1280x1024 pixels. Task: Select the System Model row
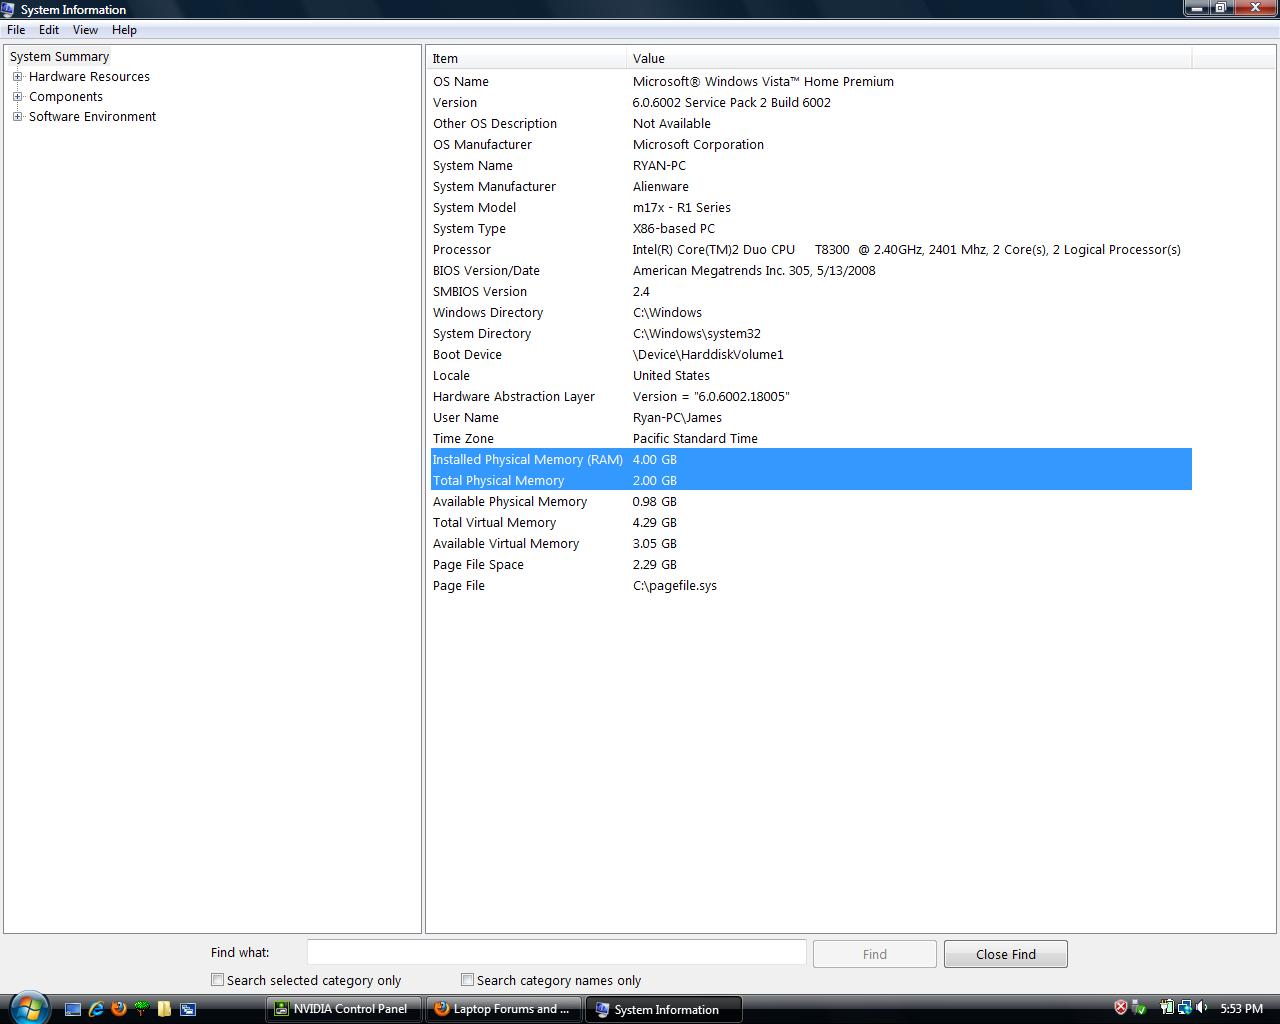[x=811, y=208]
